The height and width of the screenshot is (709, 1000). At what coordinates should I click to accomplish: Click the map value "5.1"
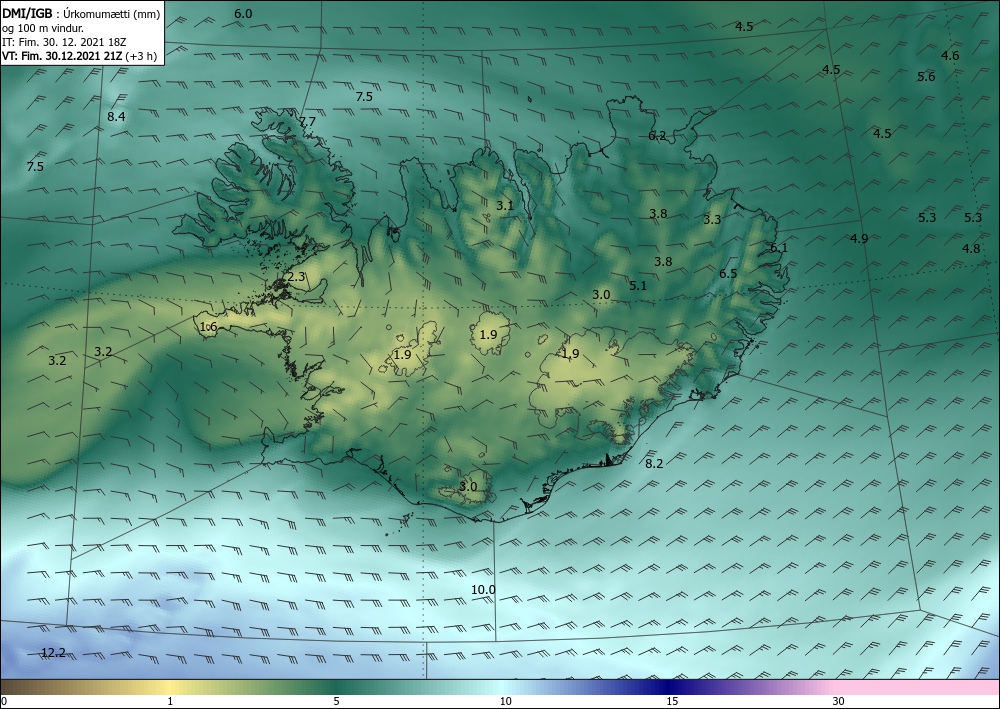click(638, 286)
